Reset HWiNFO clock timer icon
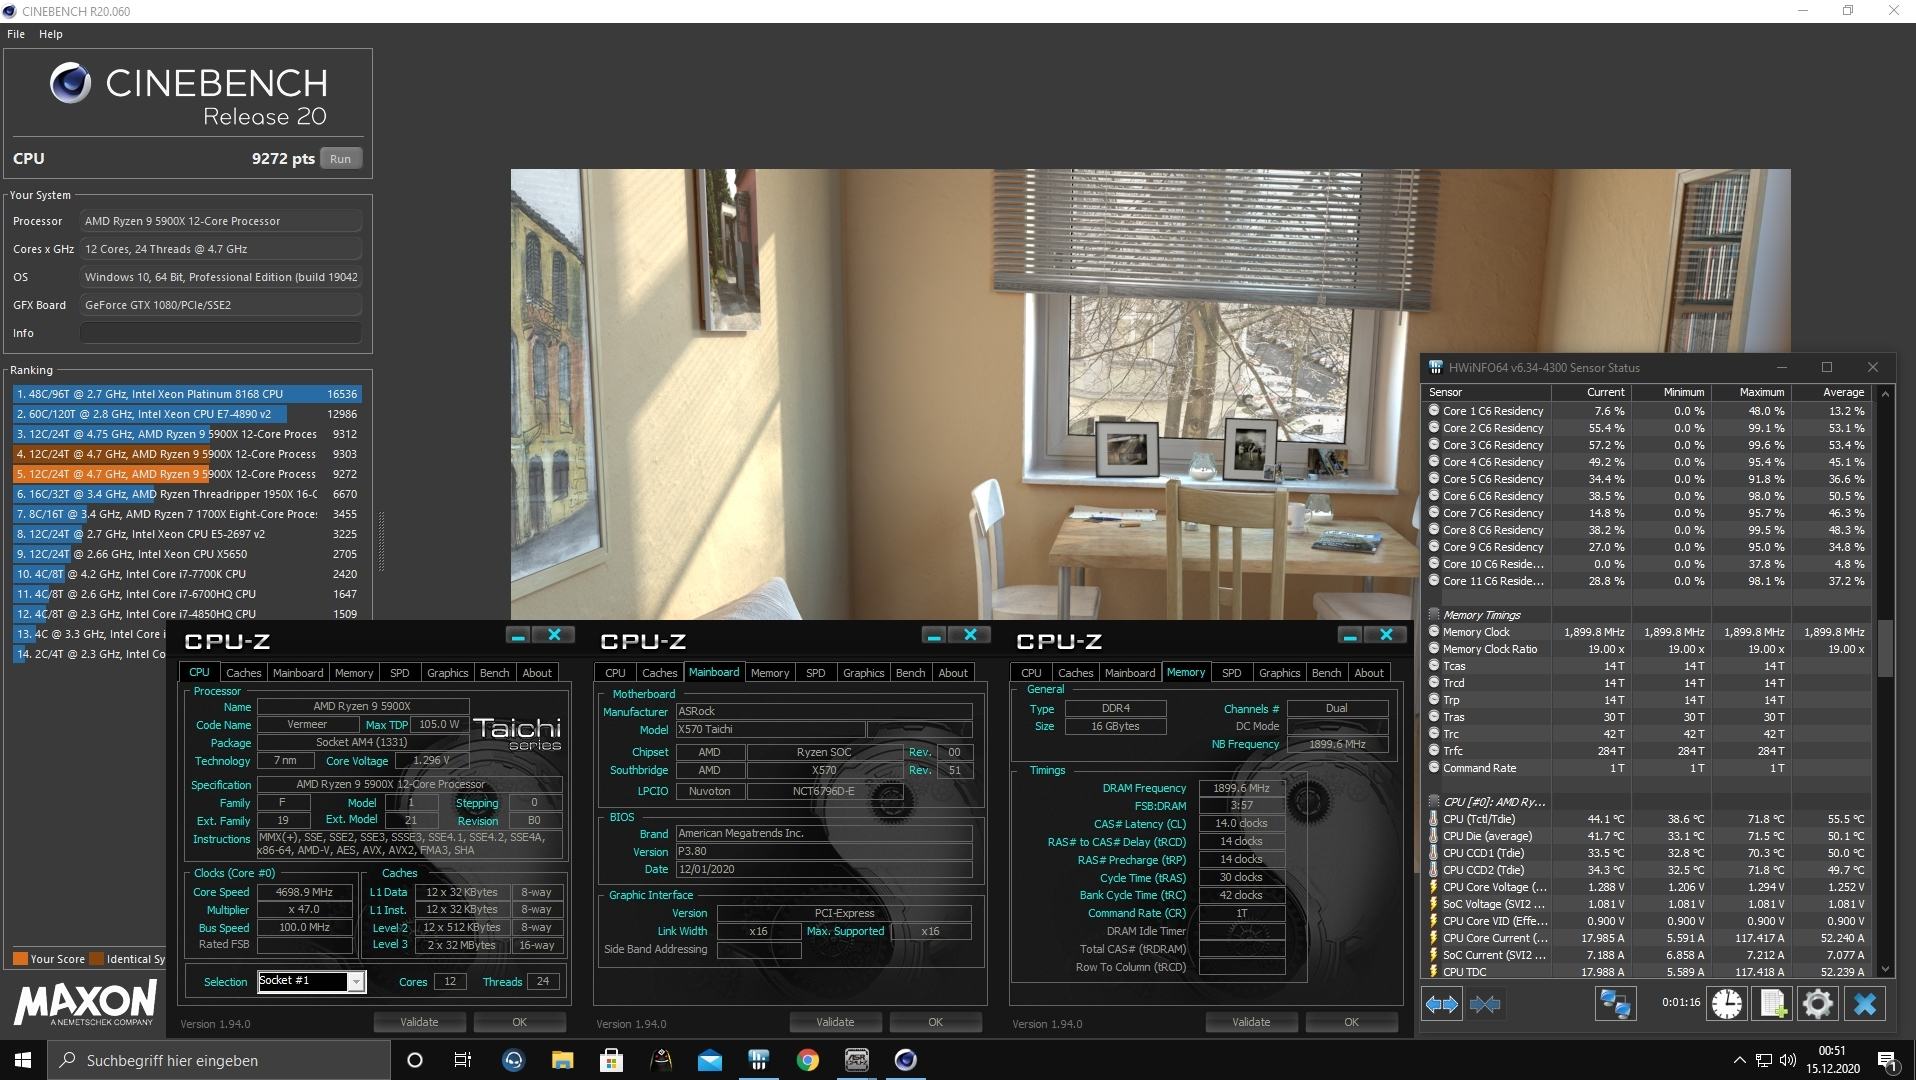The width and height of the screenshot is (1916, 1080). tap(1726, 1004)
